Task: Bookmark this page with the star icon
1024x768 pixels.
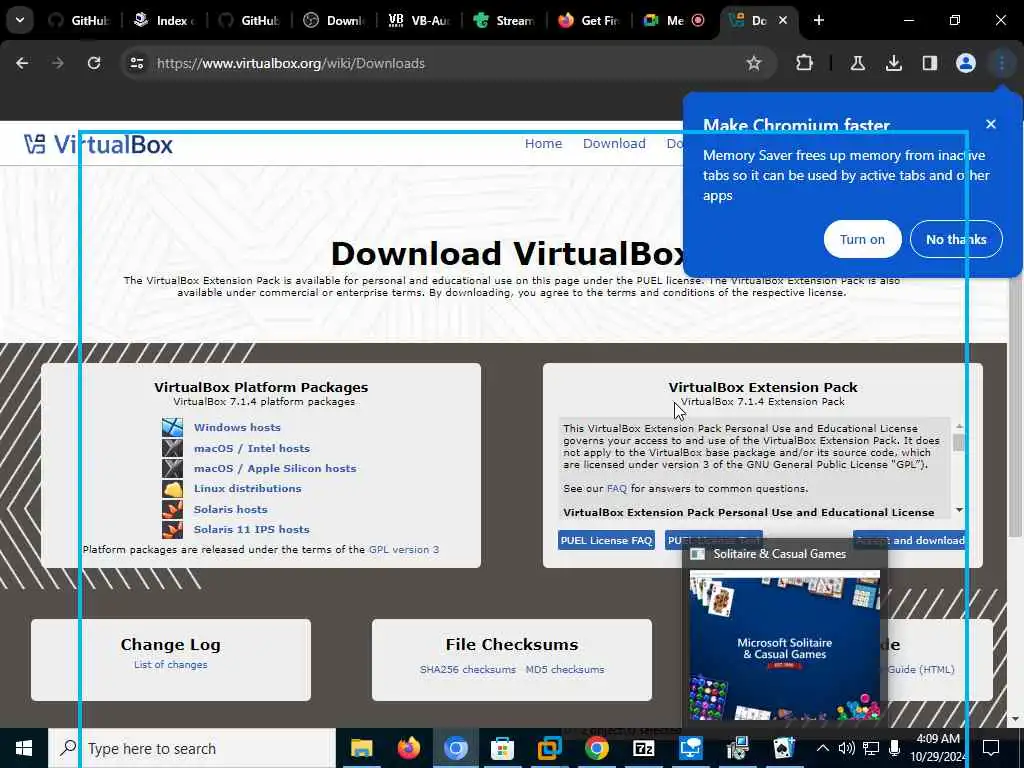Action: tap(754, 63)
